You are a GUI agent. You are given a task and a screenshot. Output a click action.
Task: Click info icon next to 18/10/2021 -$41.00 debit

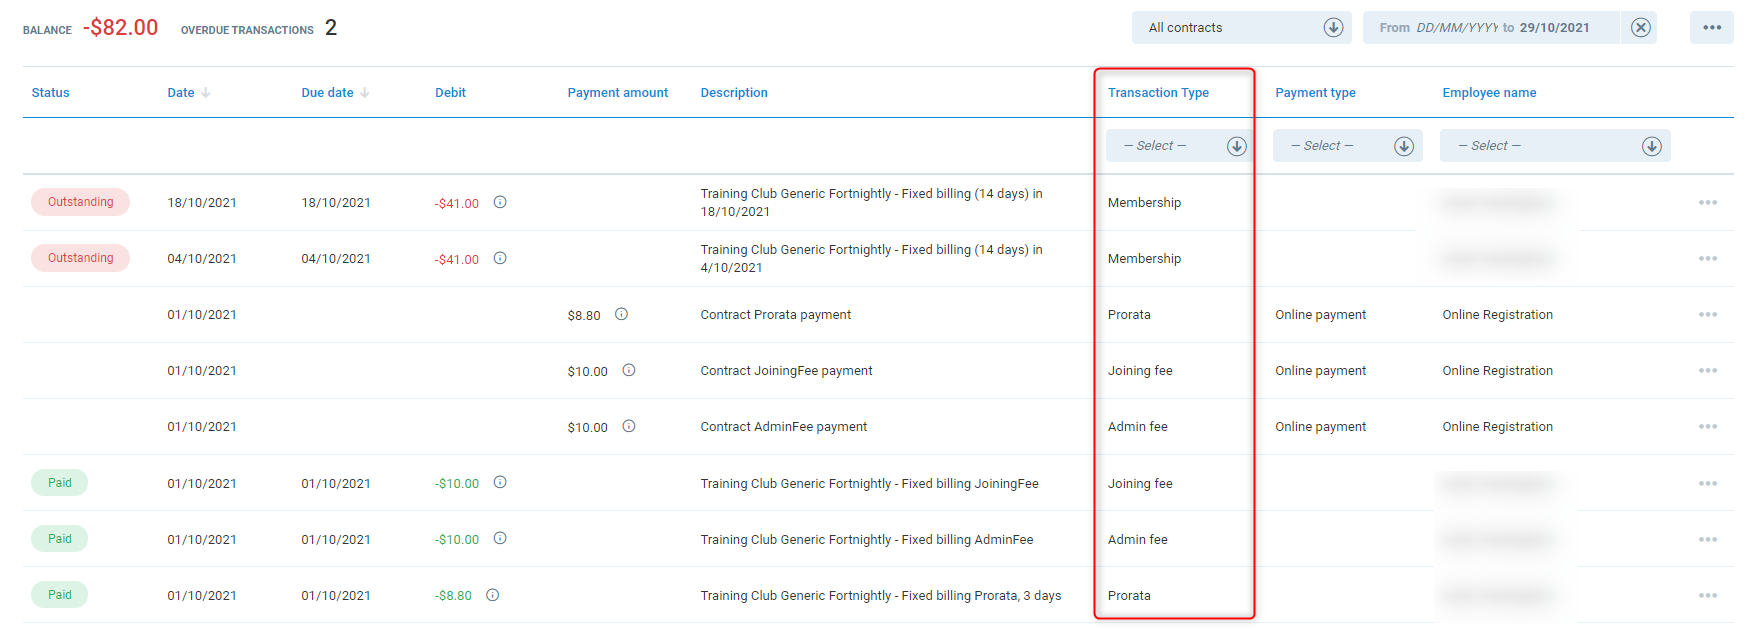(500, 202)
